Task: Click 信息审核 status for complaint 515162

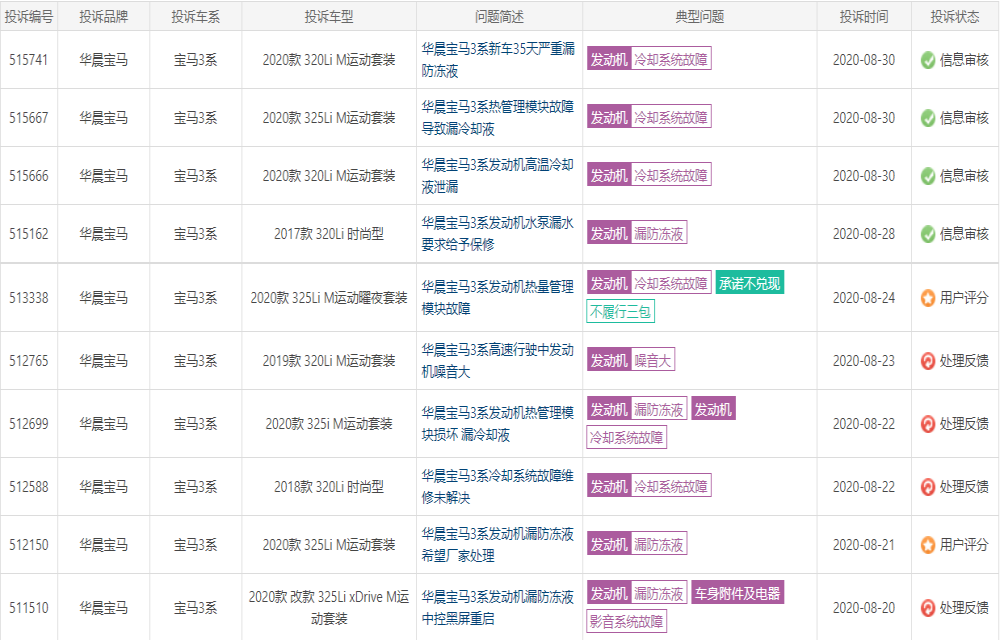Action: [x=964, y=234]
